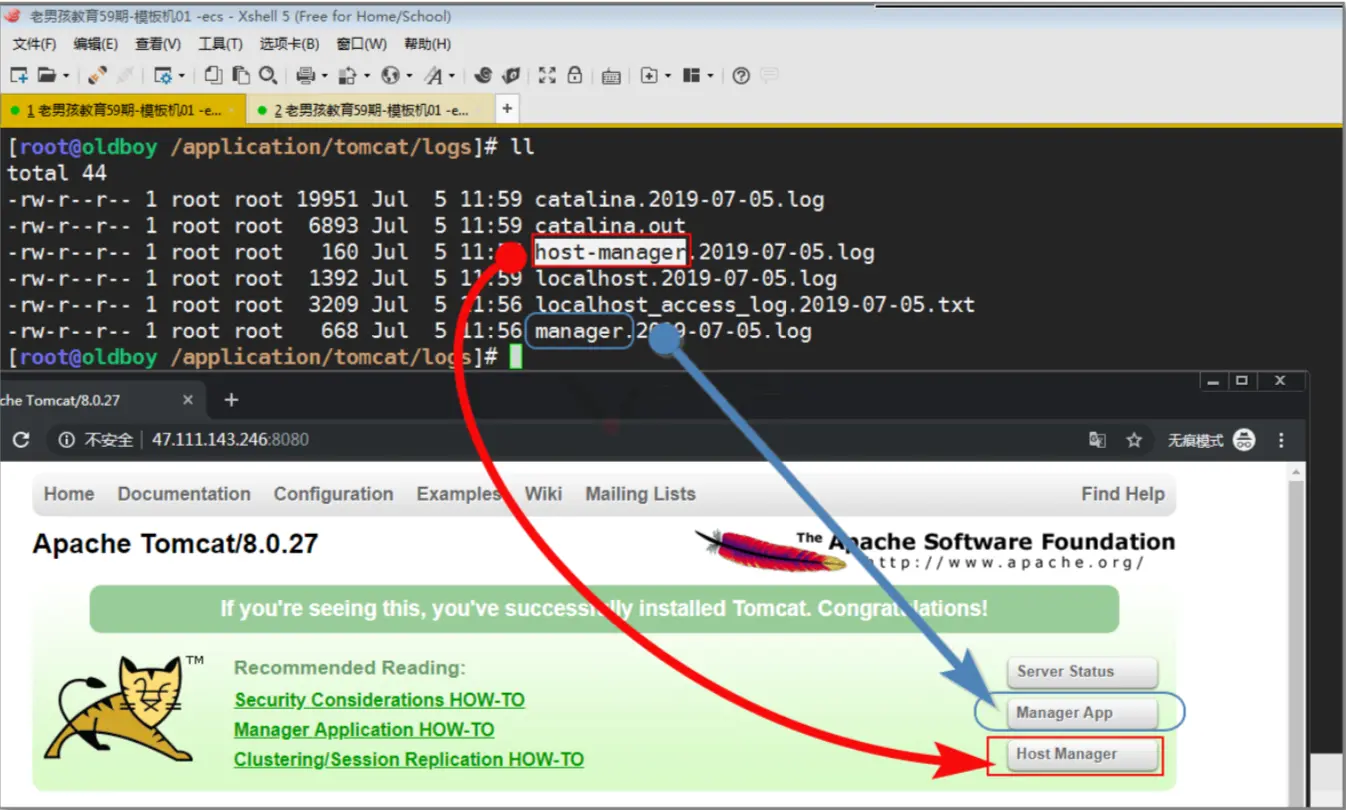
Task: Click the globe encoding icon
Action: 390,75
